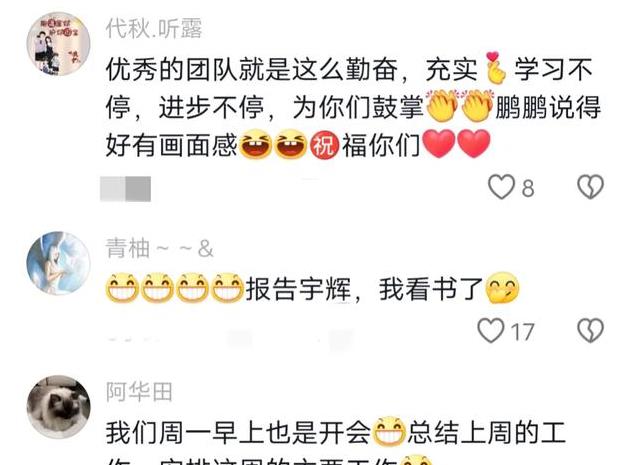Tap the red 祝 emoji in comment
This screenshot has width=636, height=465.
coord(324,145)
